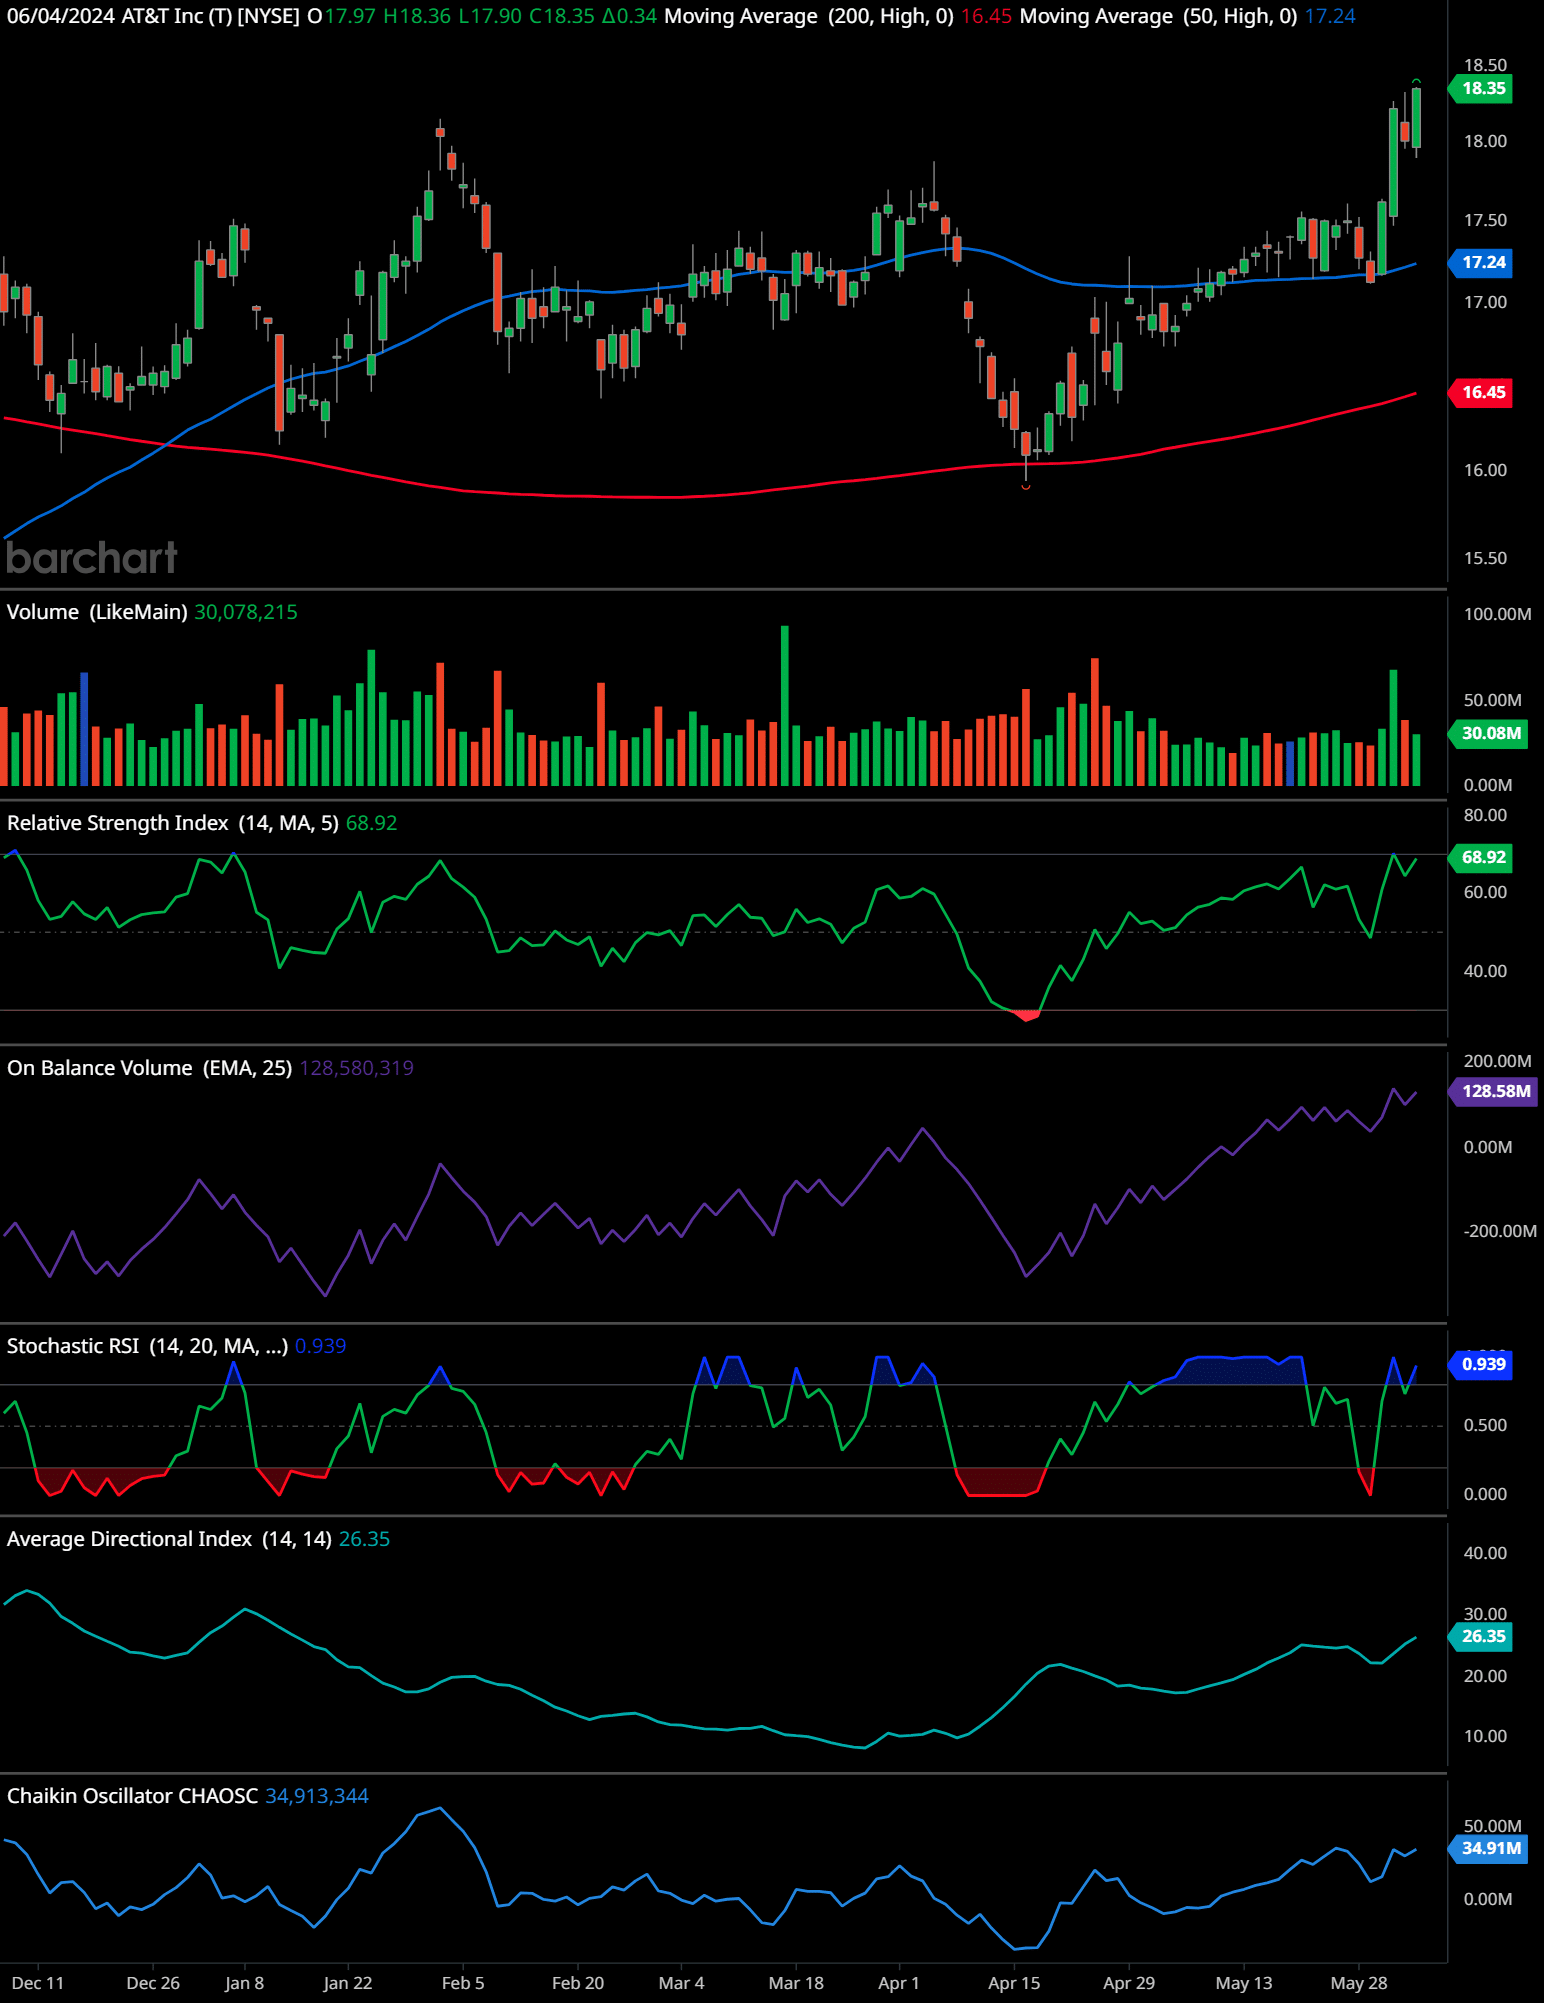The width and height of the screenshot is (1544, 2003).
Task: Click the Apr 1 date axis label
Action: point(898,1983)
